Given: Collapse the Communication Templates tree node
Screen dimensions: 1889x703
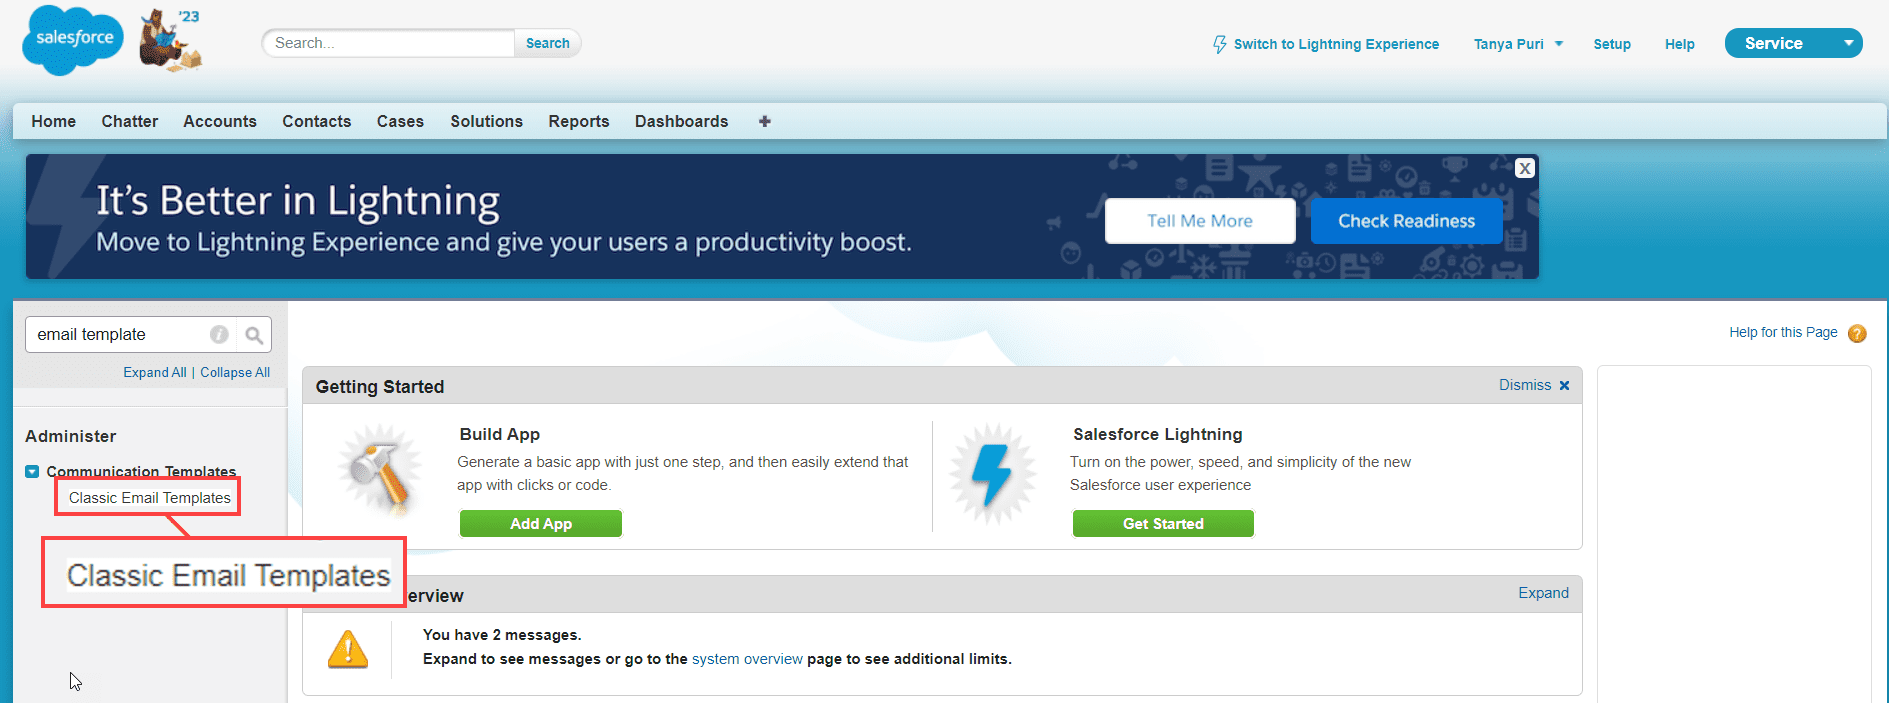Looking at the screenshot, I should pos(32,471).
